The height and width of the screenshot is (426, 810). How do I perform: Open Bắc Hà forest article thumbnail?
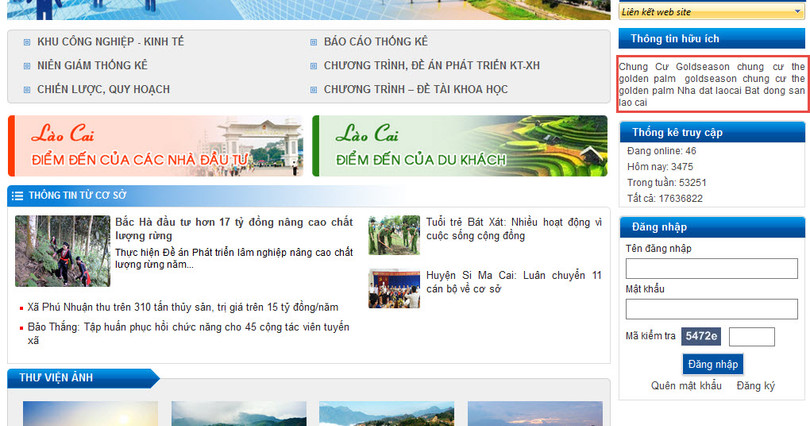point(62,251)
